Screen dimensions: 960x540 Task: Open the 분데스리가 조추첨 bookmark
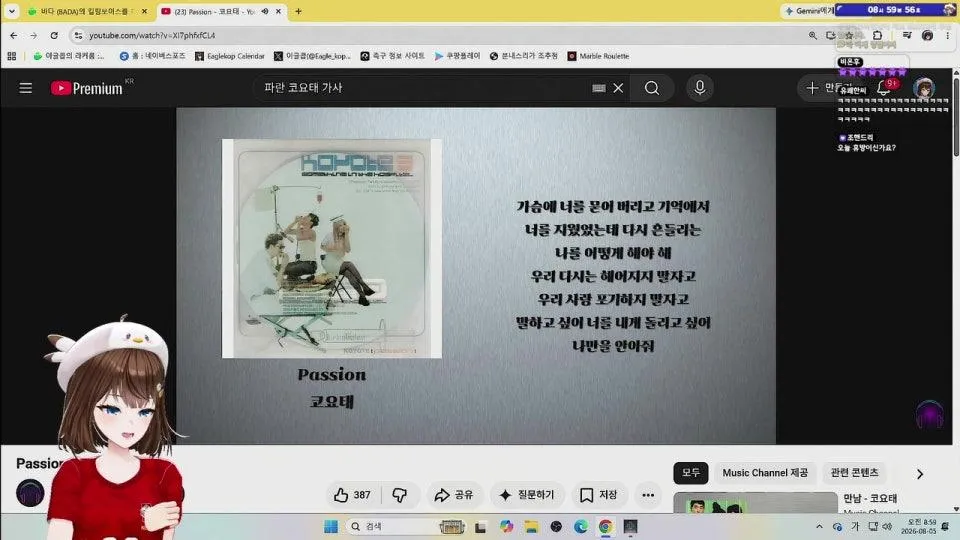pos(523,56)
